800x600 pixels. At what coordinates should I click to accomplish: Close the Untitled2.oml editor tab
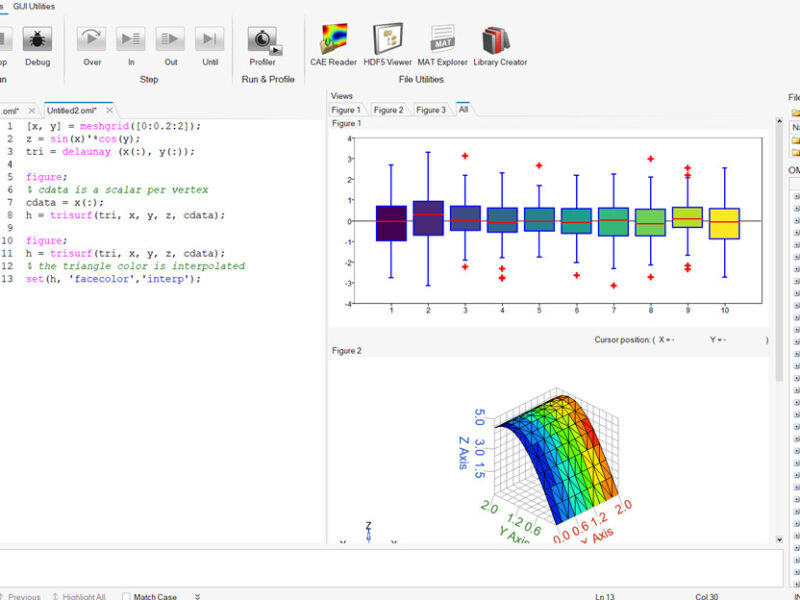tap(109, 110)
